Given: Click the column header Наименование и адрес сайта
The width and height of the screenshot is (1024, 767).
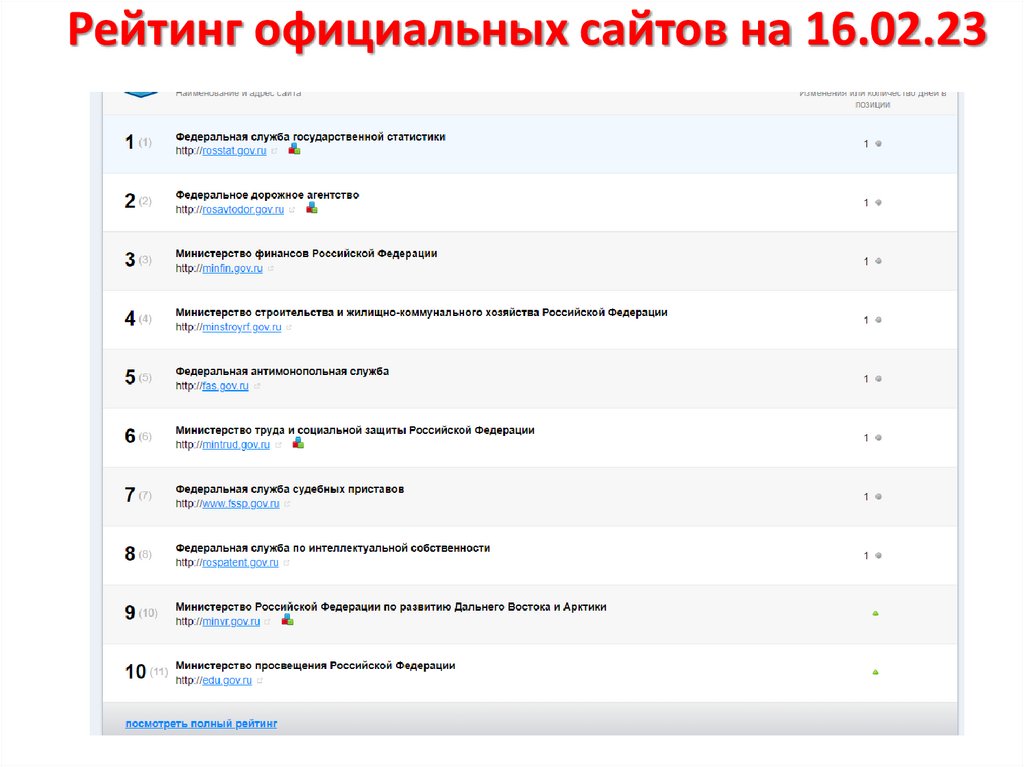Looking at the screenshot, I should coord(238,91).
